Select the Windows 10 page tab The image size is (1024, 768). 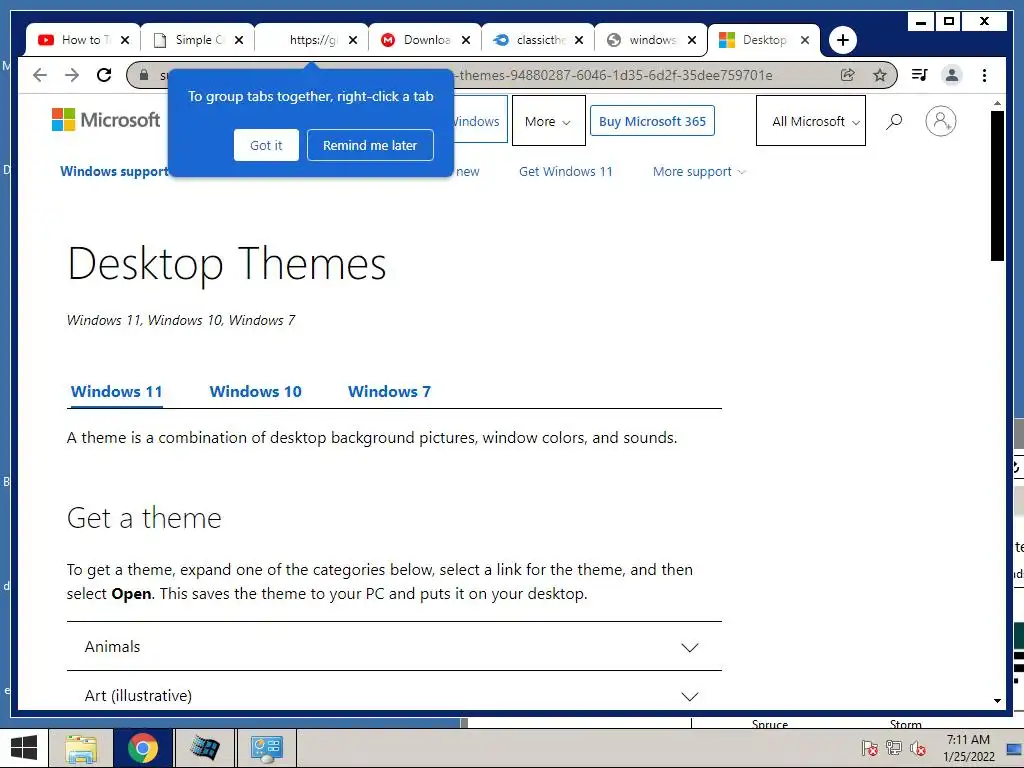pos(255,392)
